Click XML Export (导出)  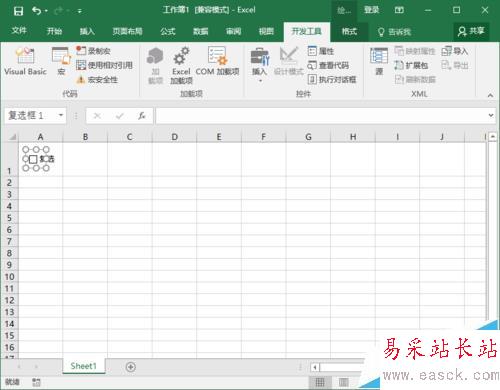pyautogui.click(x=455, y=65)
